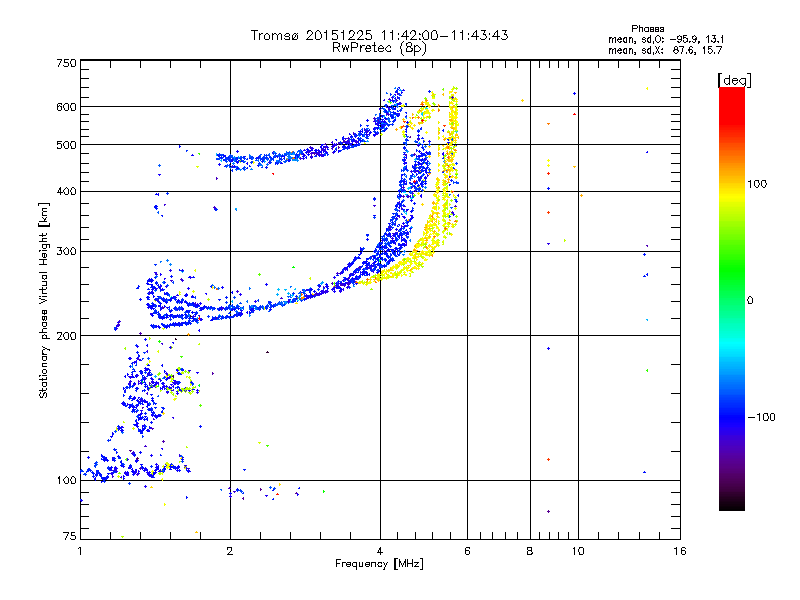Image resolution: width=800 pixels, height=600 pixels.
Task: Click the 'RwPretec (8p)' subtitle
Action: tap(379, 48)
